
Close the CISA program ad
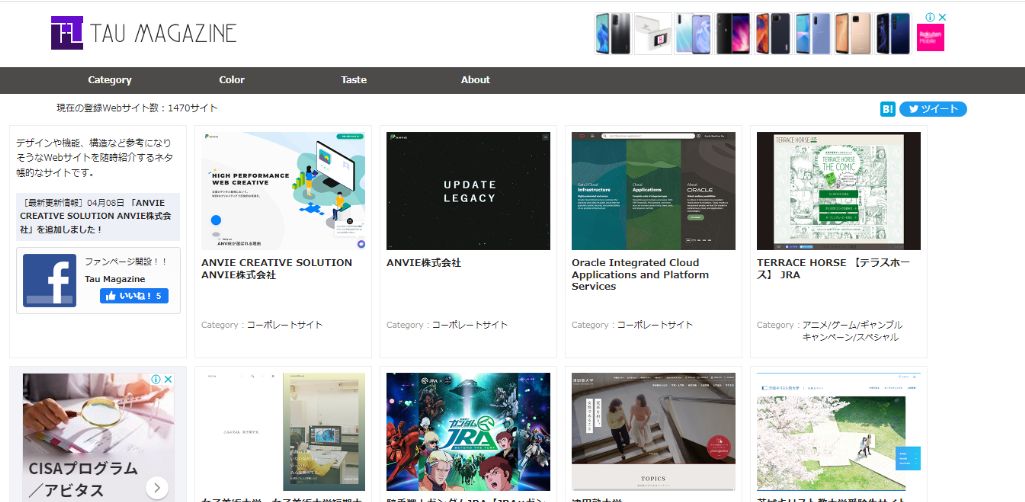tap(169, 380)
